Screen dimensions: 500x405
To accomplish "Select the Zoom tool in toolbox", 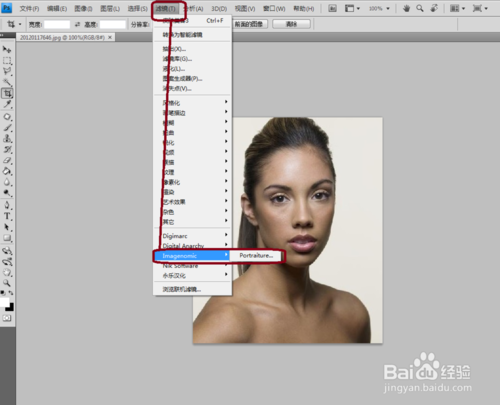I will 7,283.
